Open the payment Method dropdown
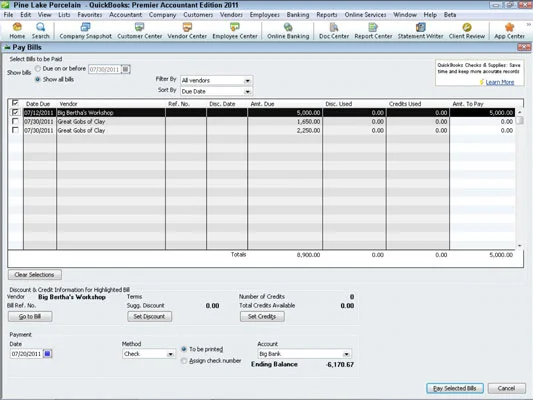 tap(170, 354)
